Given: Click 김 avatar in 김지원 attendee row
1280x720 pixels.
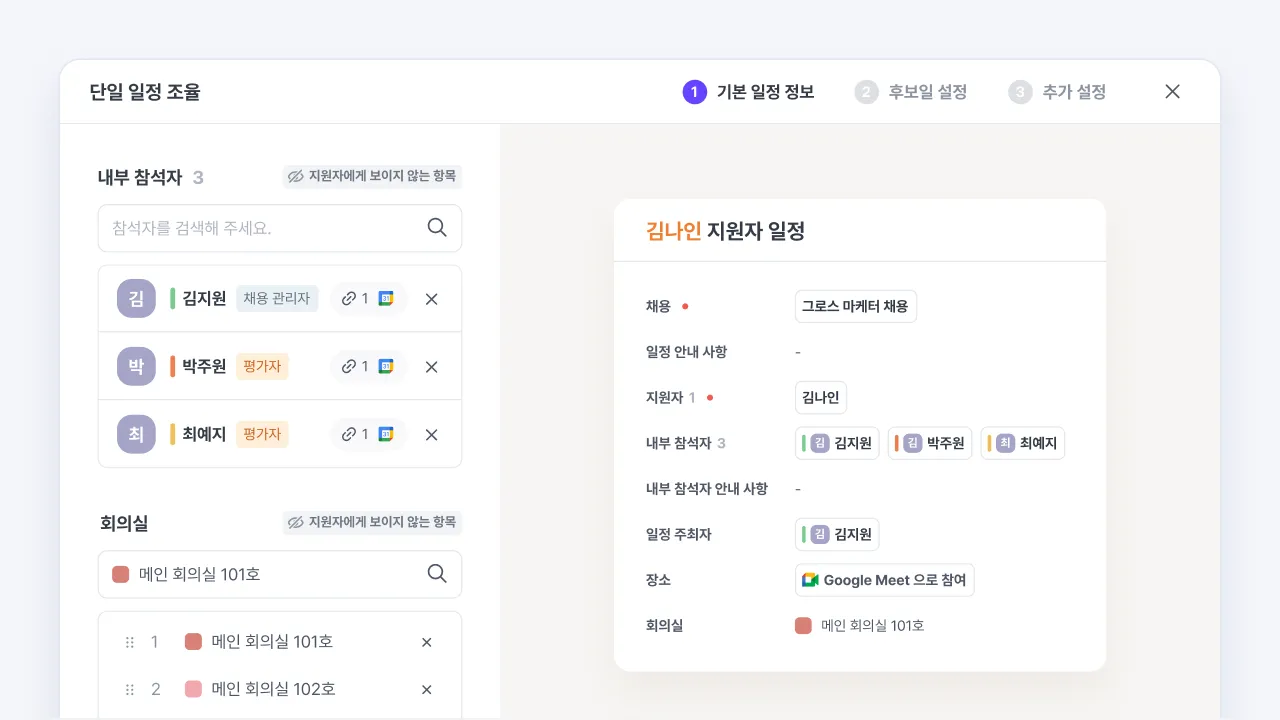Looking at the screenshot, I should 136,298.
